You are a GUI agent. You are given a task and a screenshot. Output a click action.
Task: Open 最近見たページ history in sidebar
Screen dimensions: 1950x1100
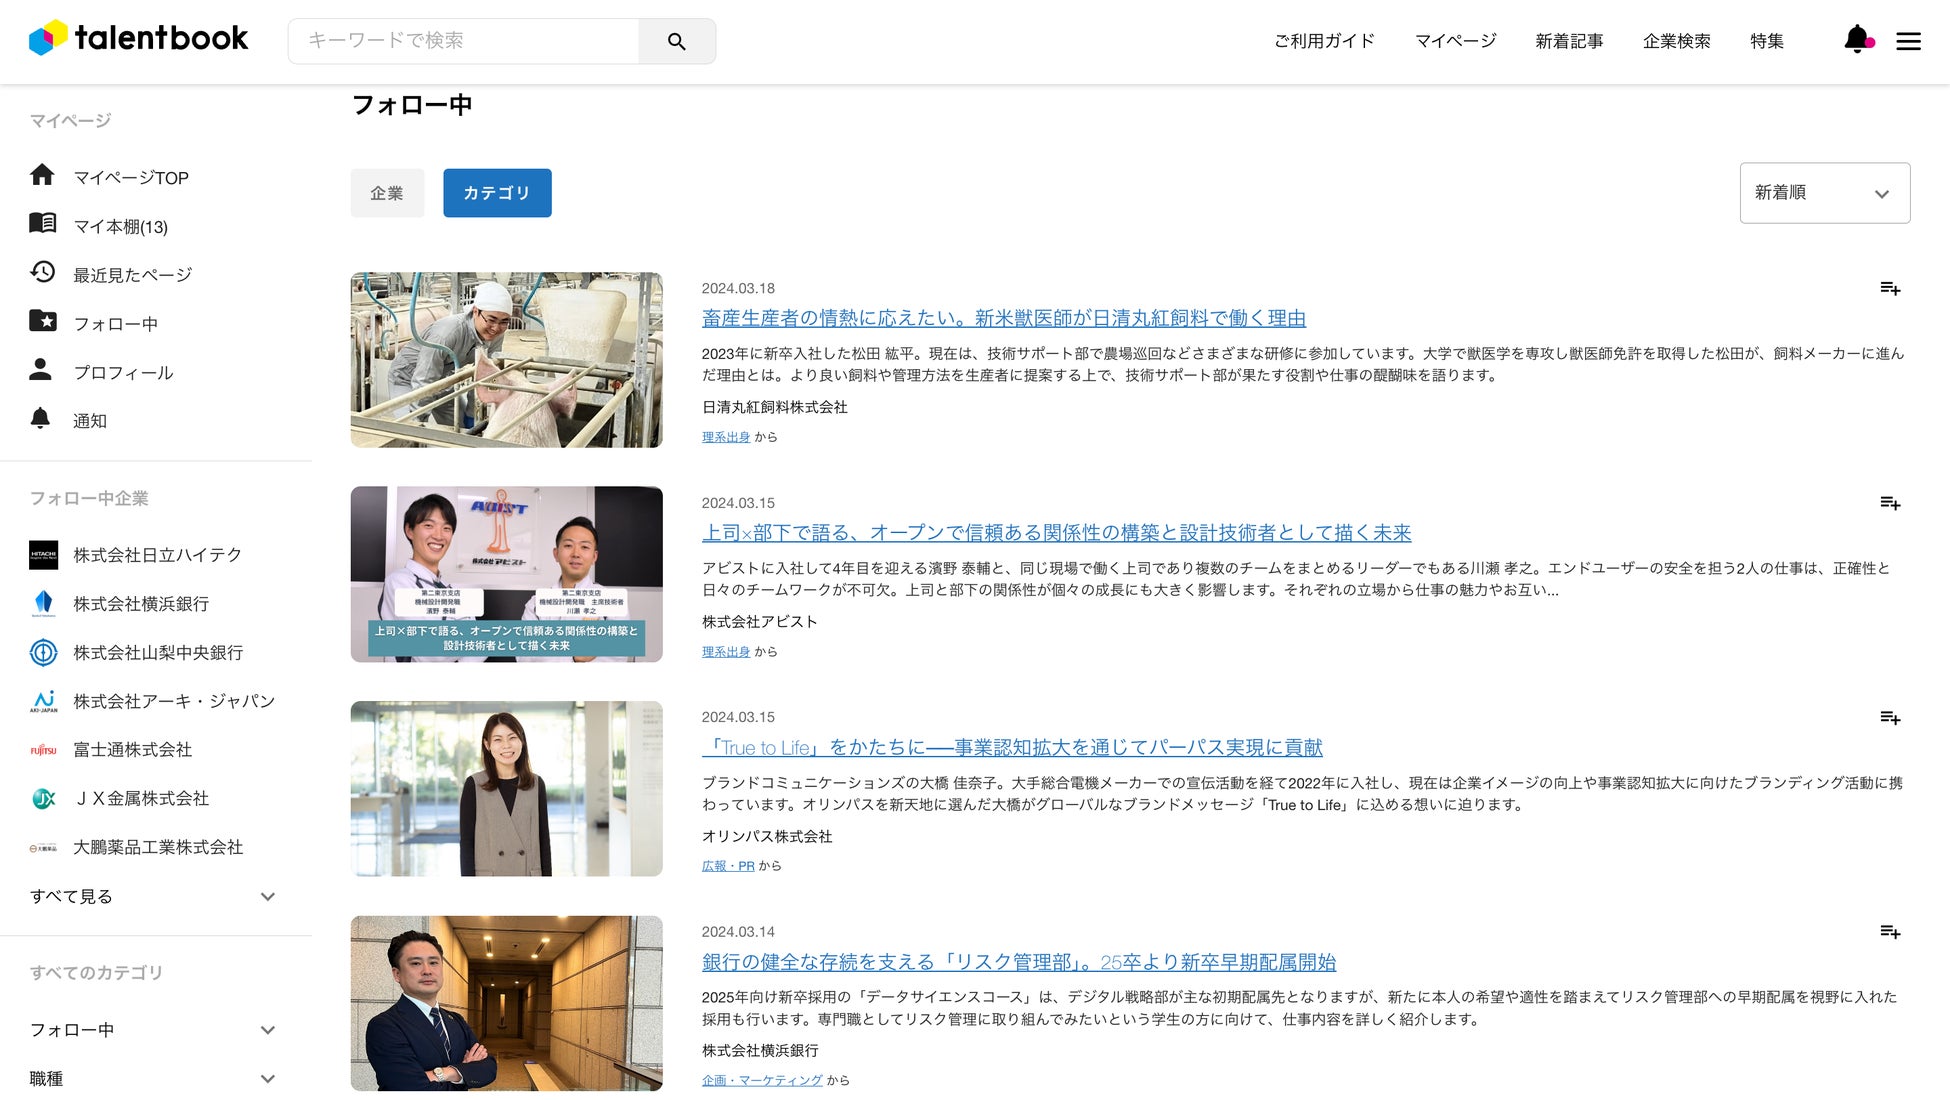[132, 275]
